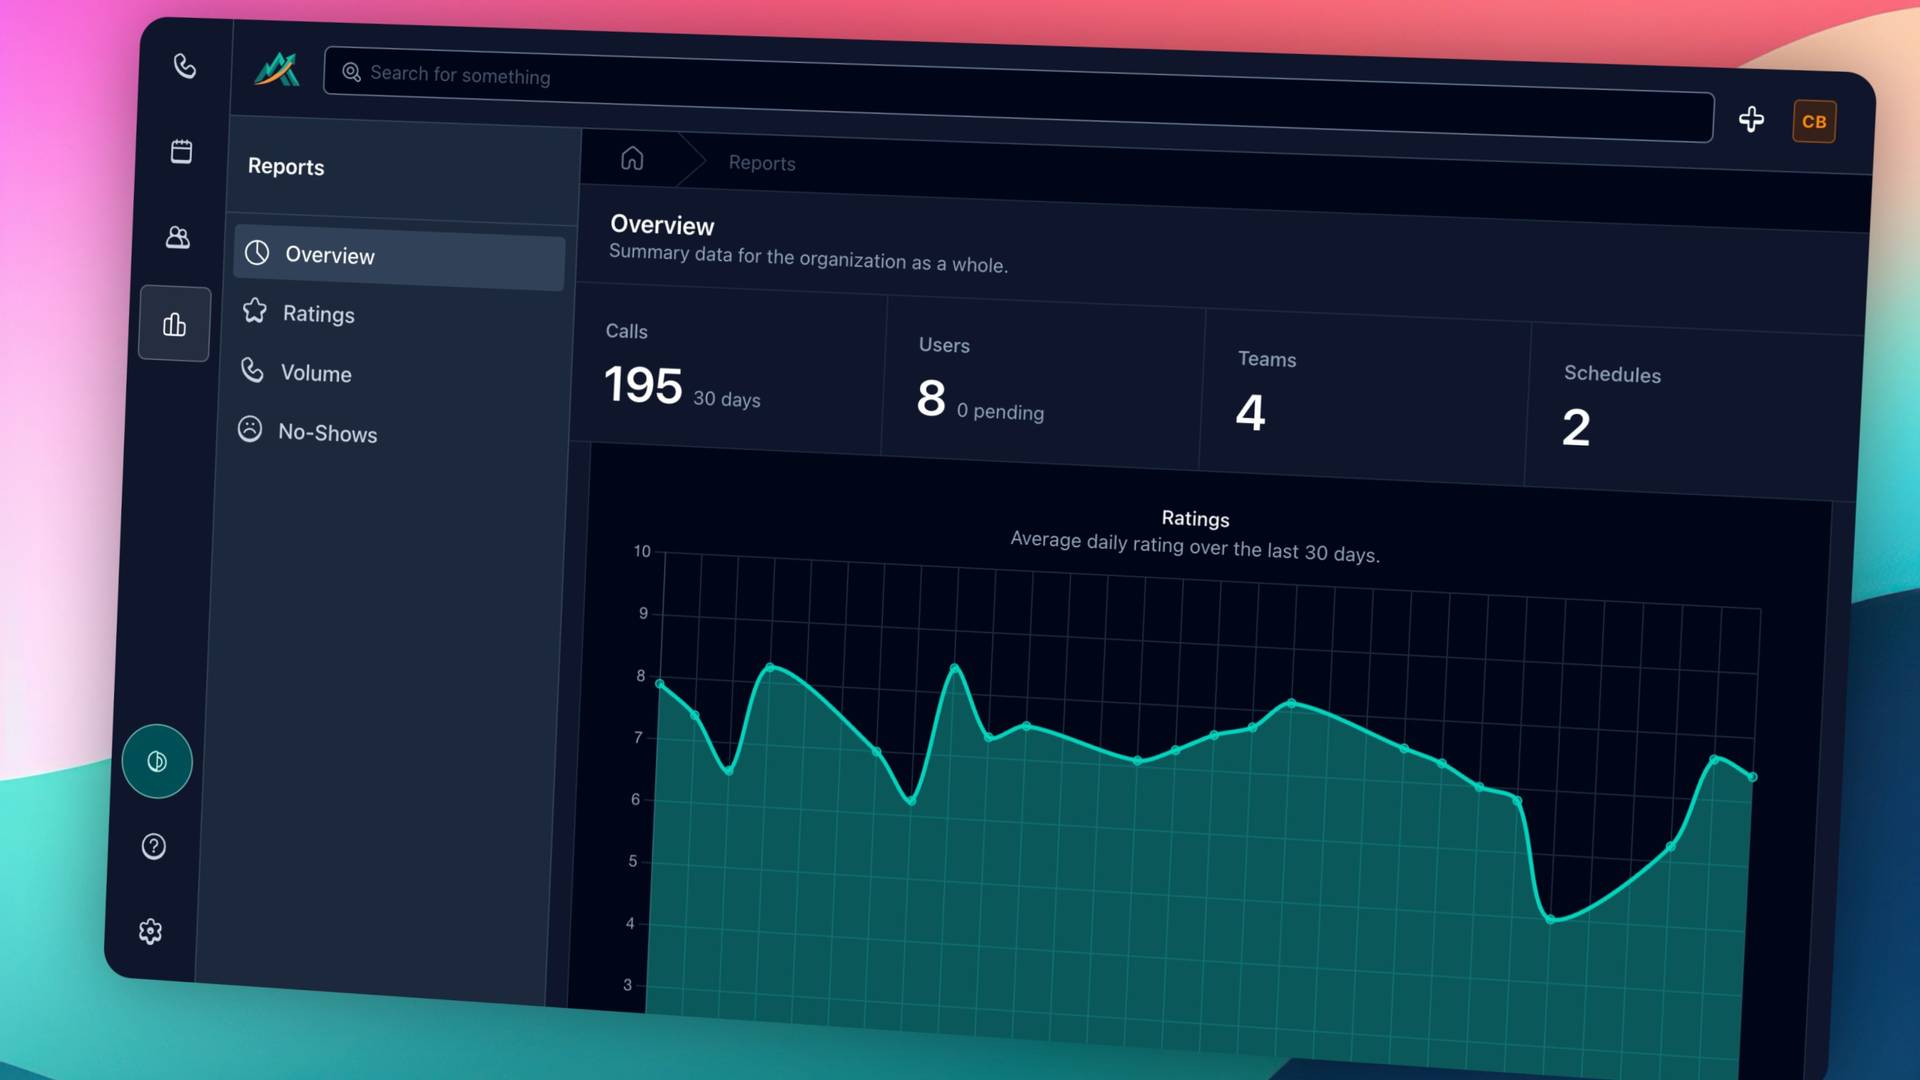The image size is (1920, 1080).
Task: Click the Users 8 stat card
Action: [x=1042, y=383]
